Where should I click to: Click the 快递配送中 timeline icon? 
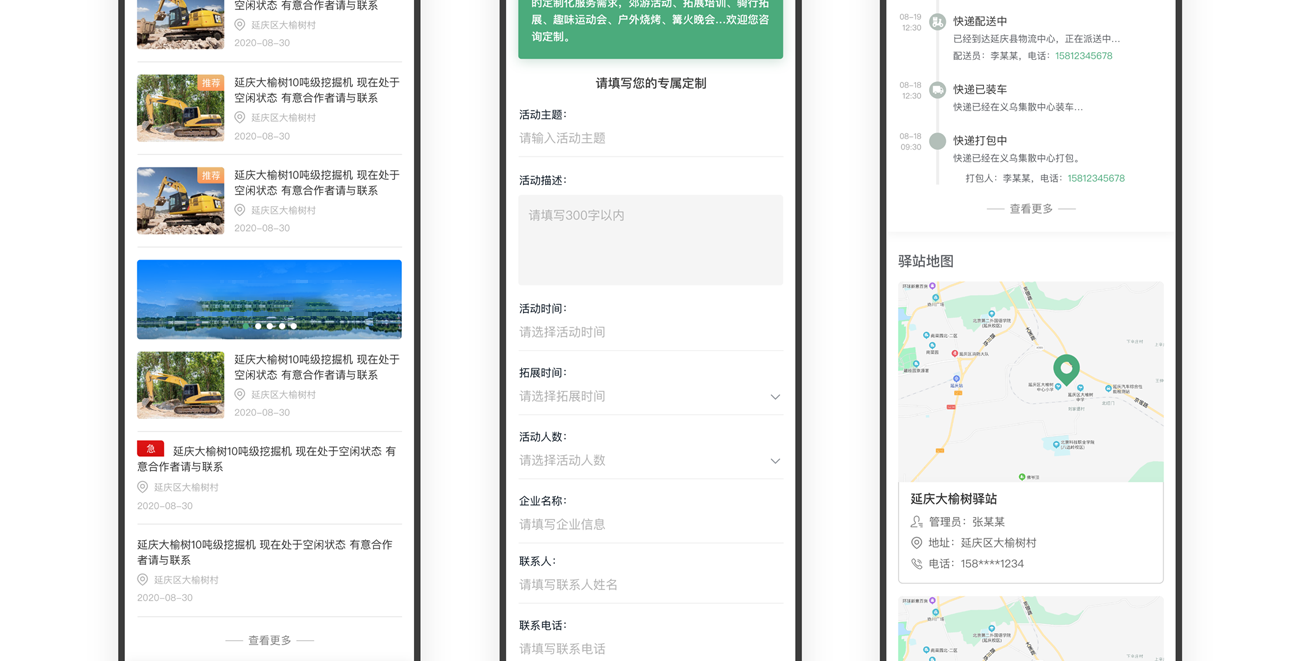pos(937,22)
